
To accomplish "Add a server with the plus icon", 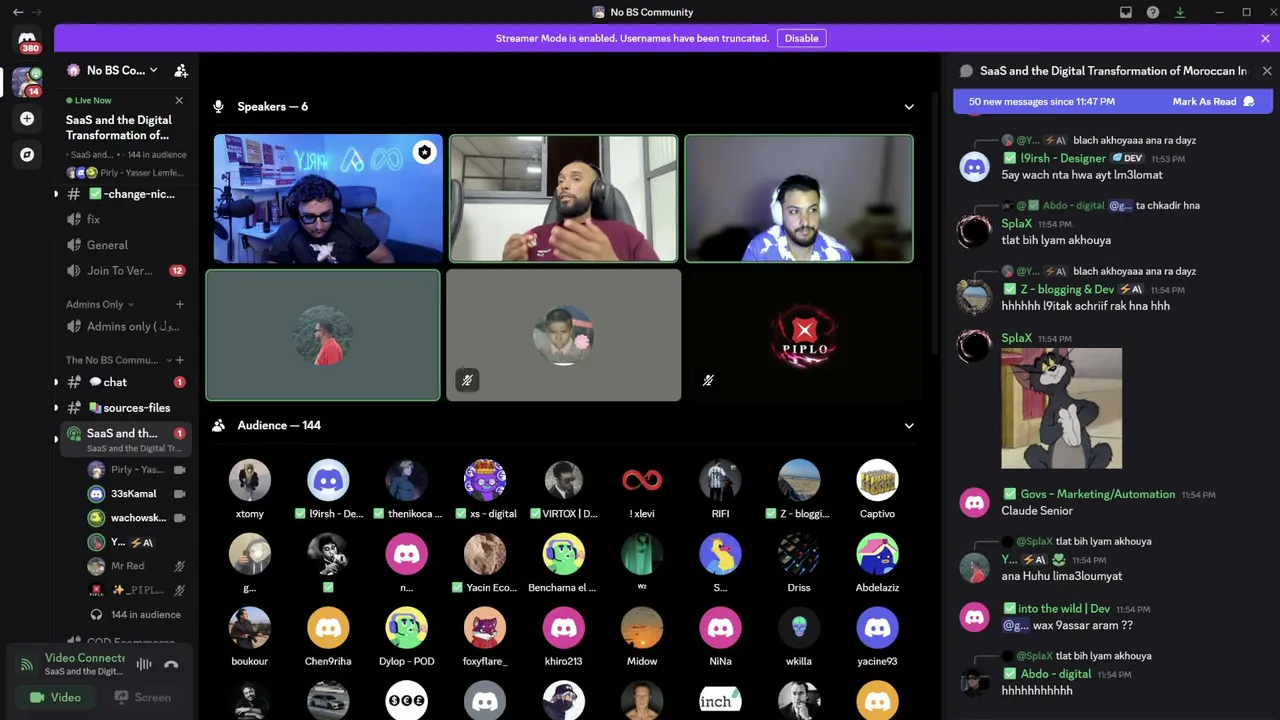I will click(x=27, y=118).
